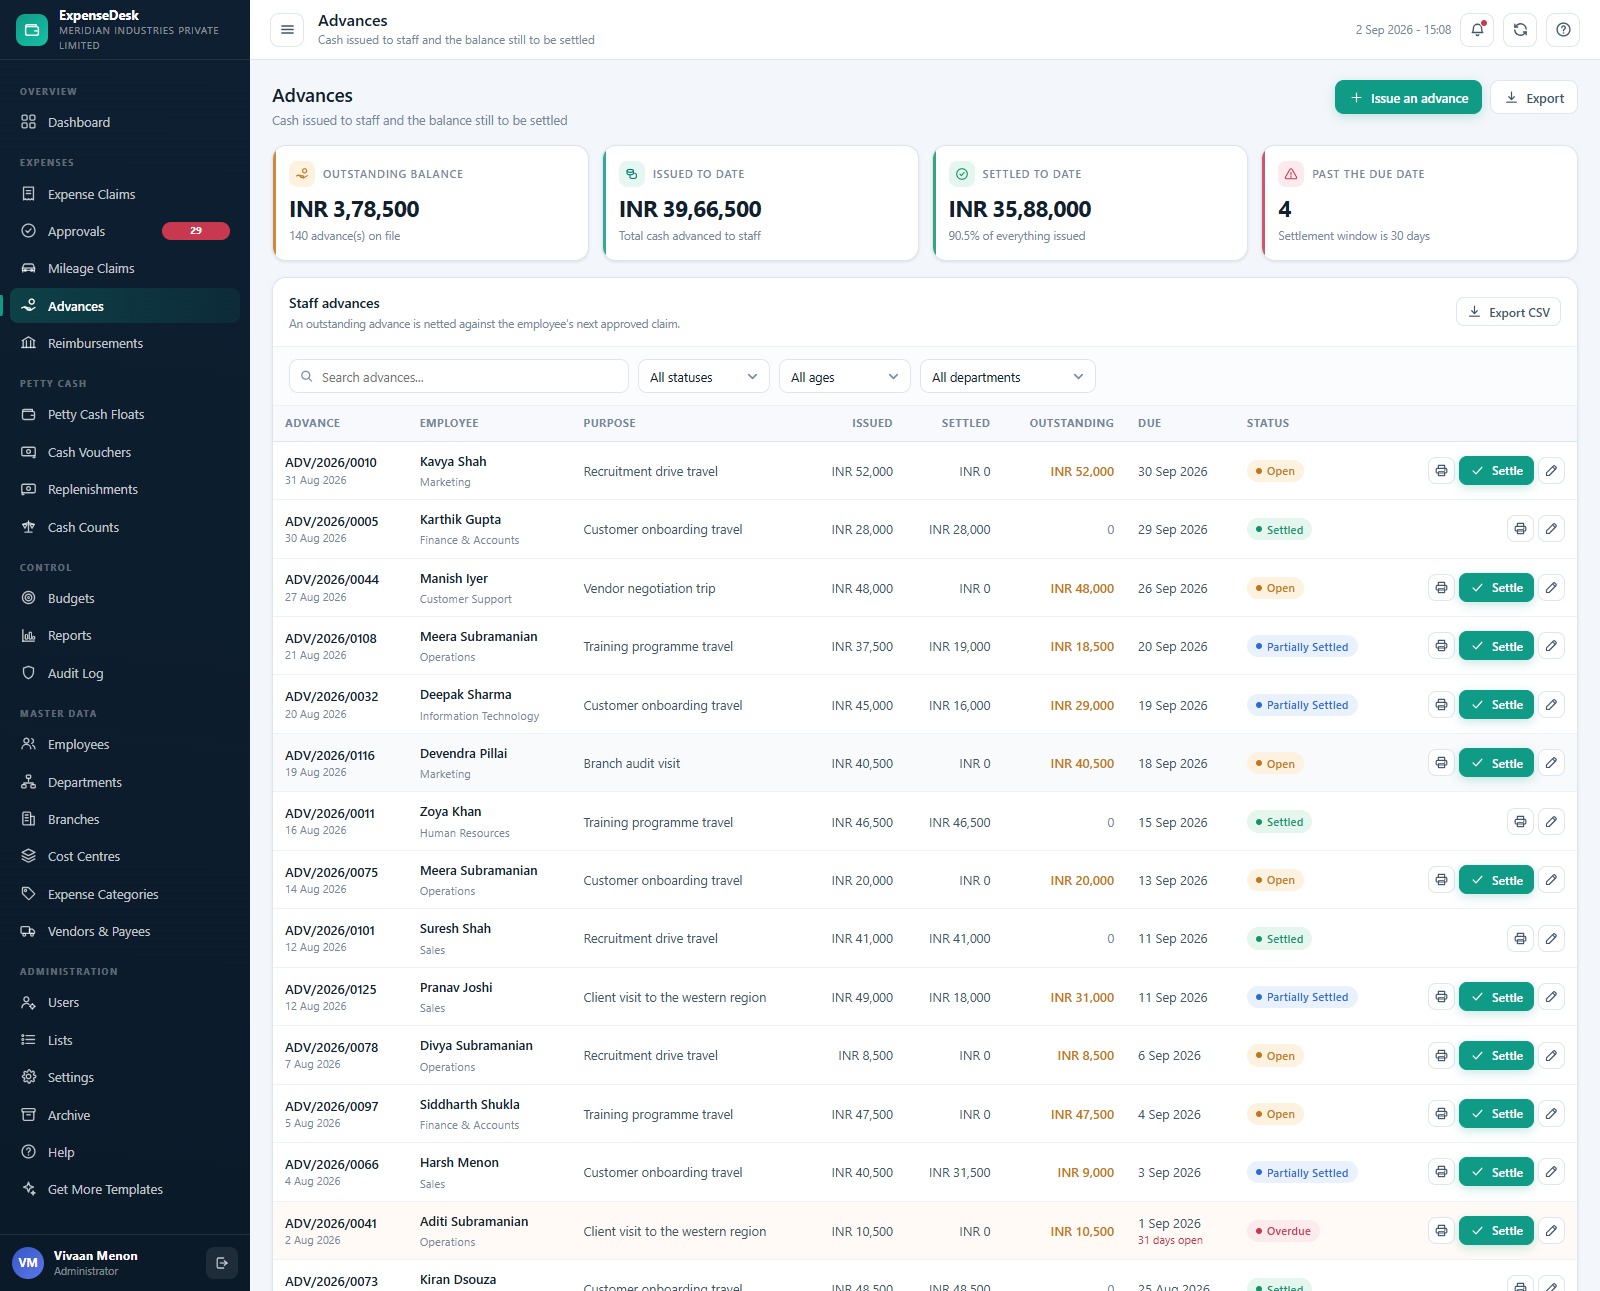Click the Outstanding column header
The height and width of the screenshot is (1291, 1600).
pos(1071,423)
